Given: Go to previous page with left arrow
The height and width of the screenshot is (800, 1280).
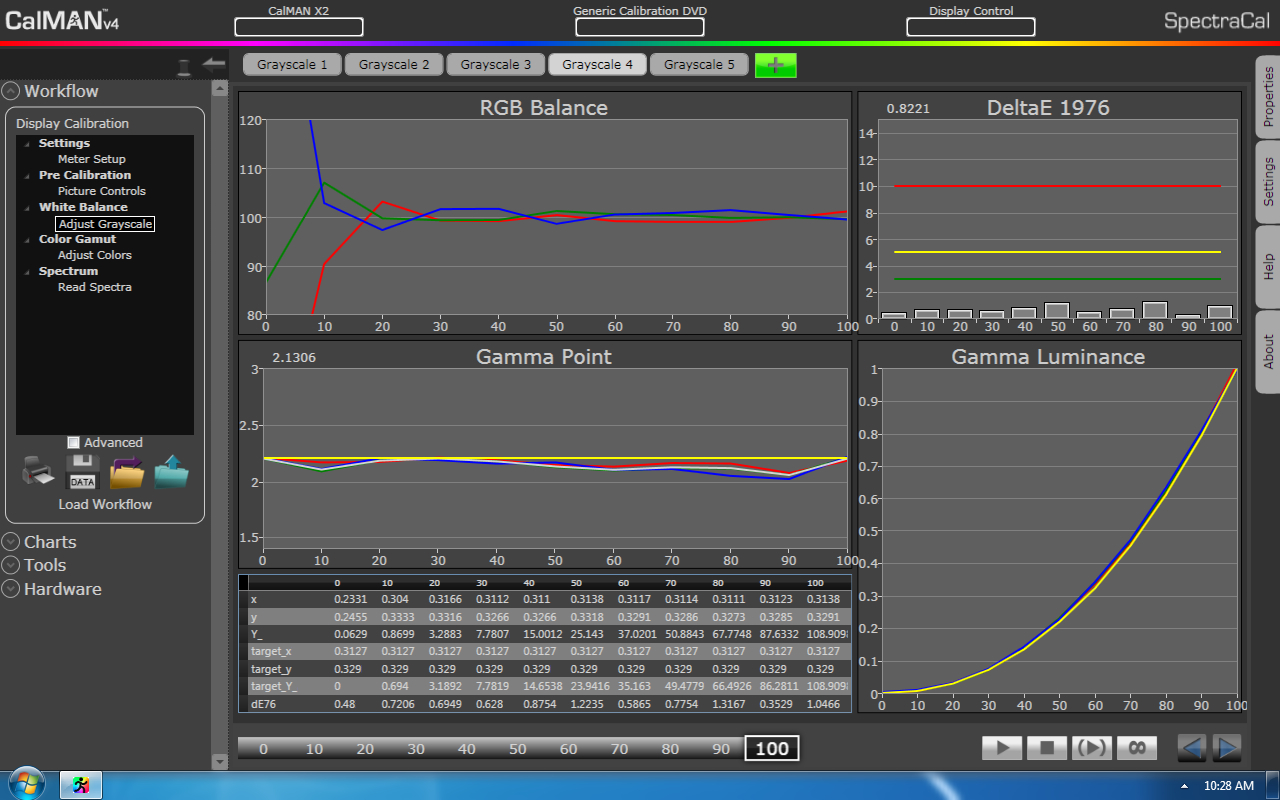Looking at the screenshot, I should pos(1192,747).
